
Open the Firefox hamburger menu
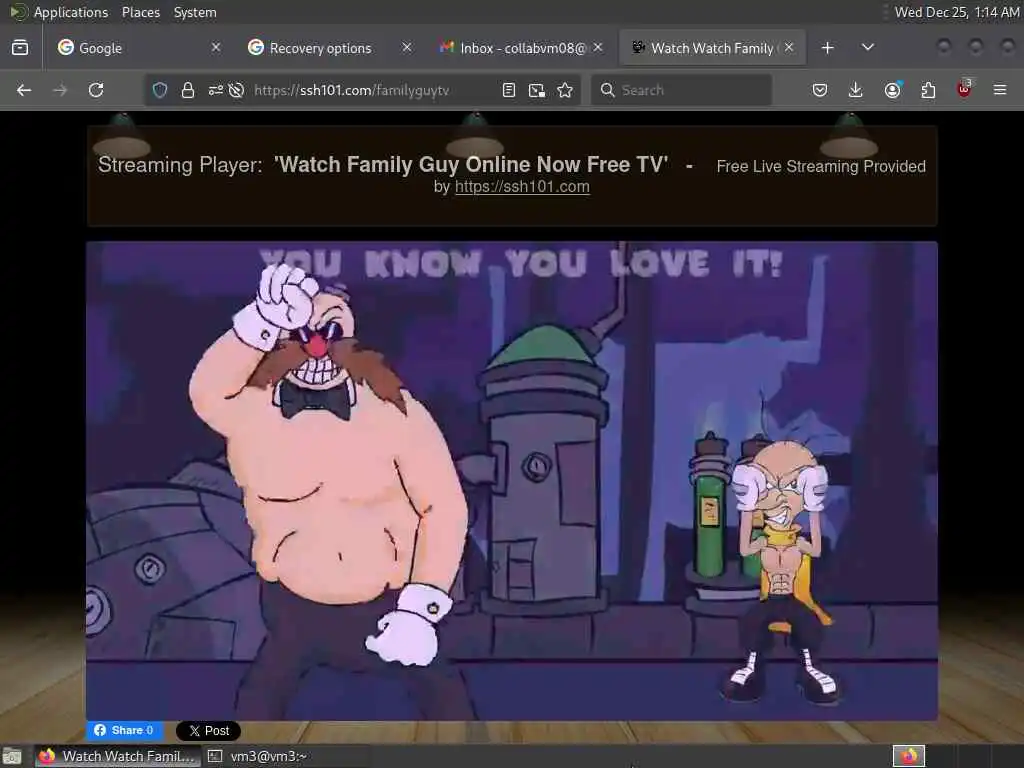click(1000, 90)
